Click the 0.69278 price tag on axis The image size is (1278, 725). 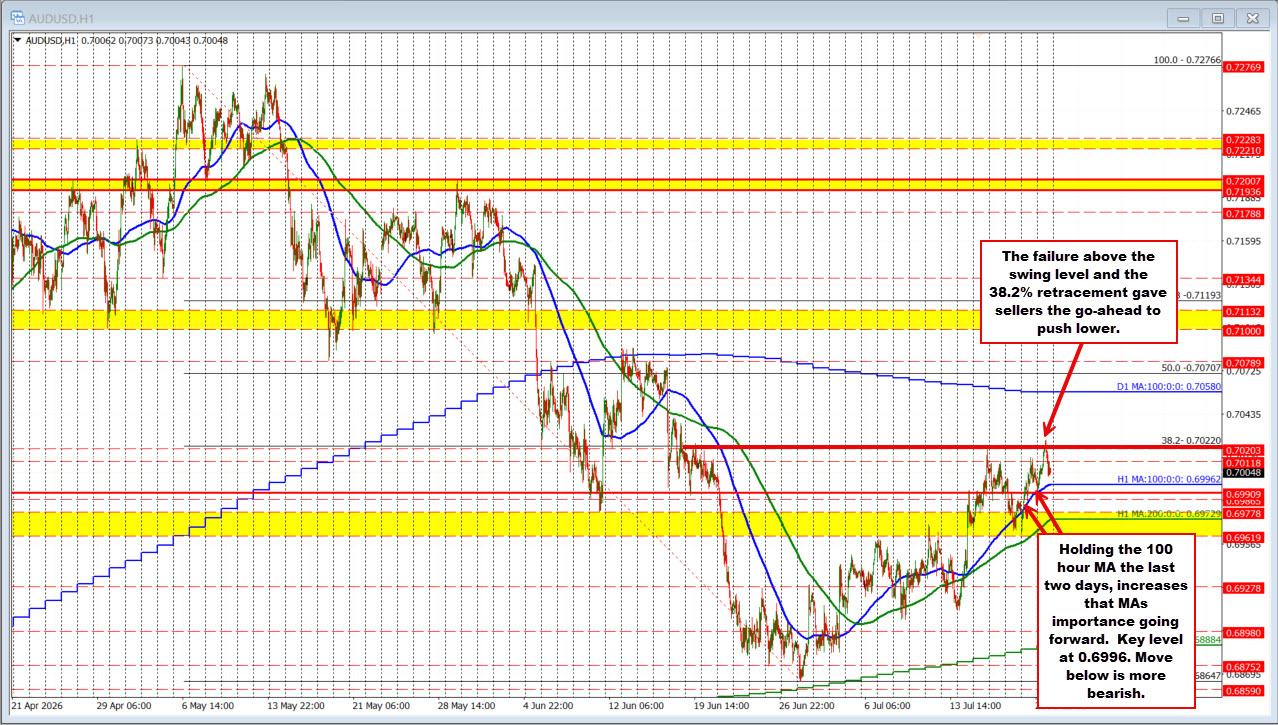pyautogui.click(x=1245, y=588)
